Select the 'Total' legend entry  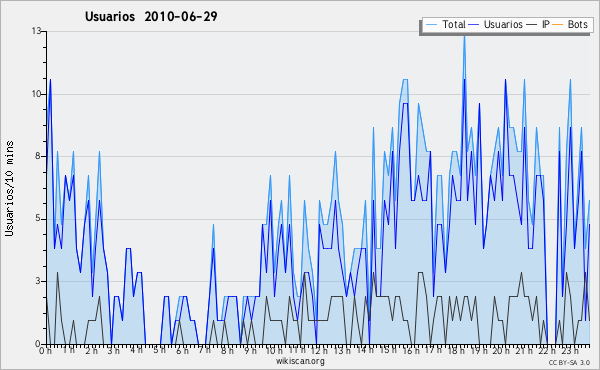(x=454, y=24)
